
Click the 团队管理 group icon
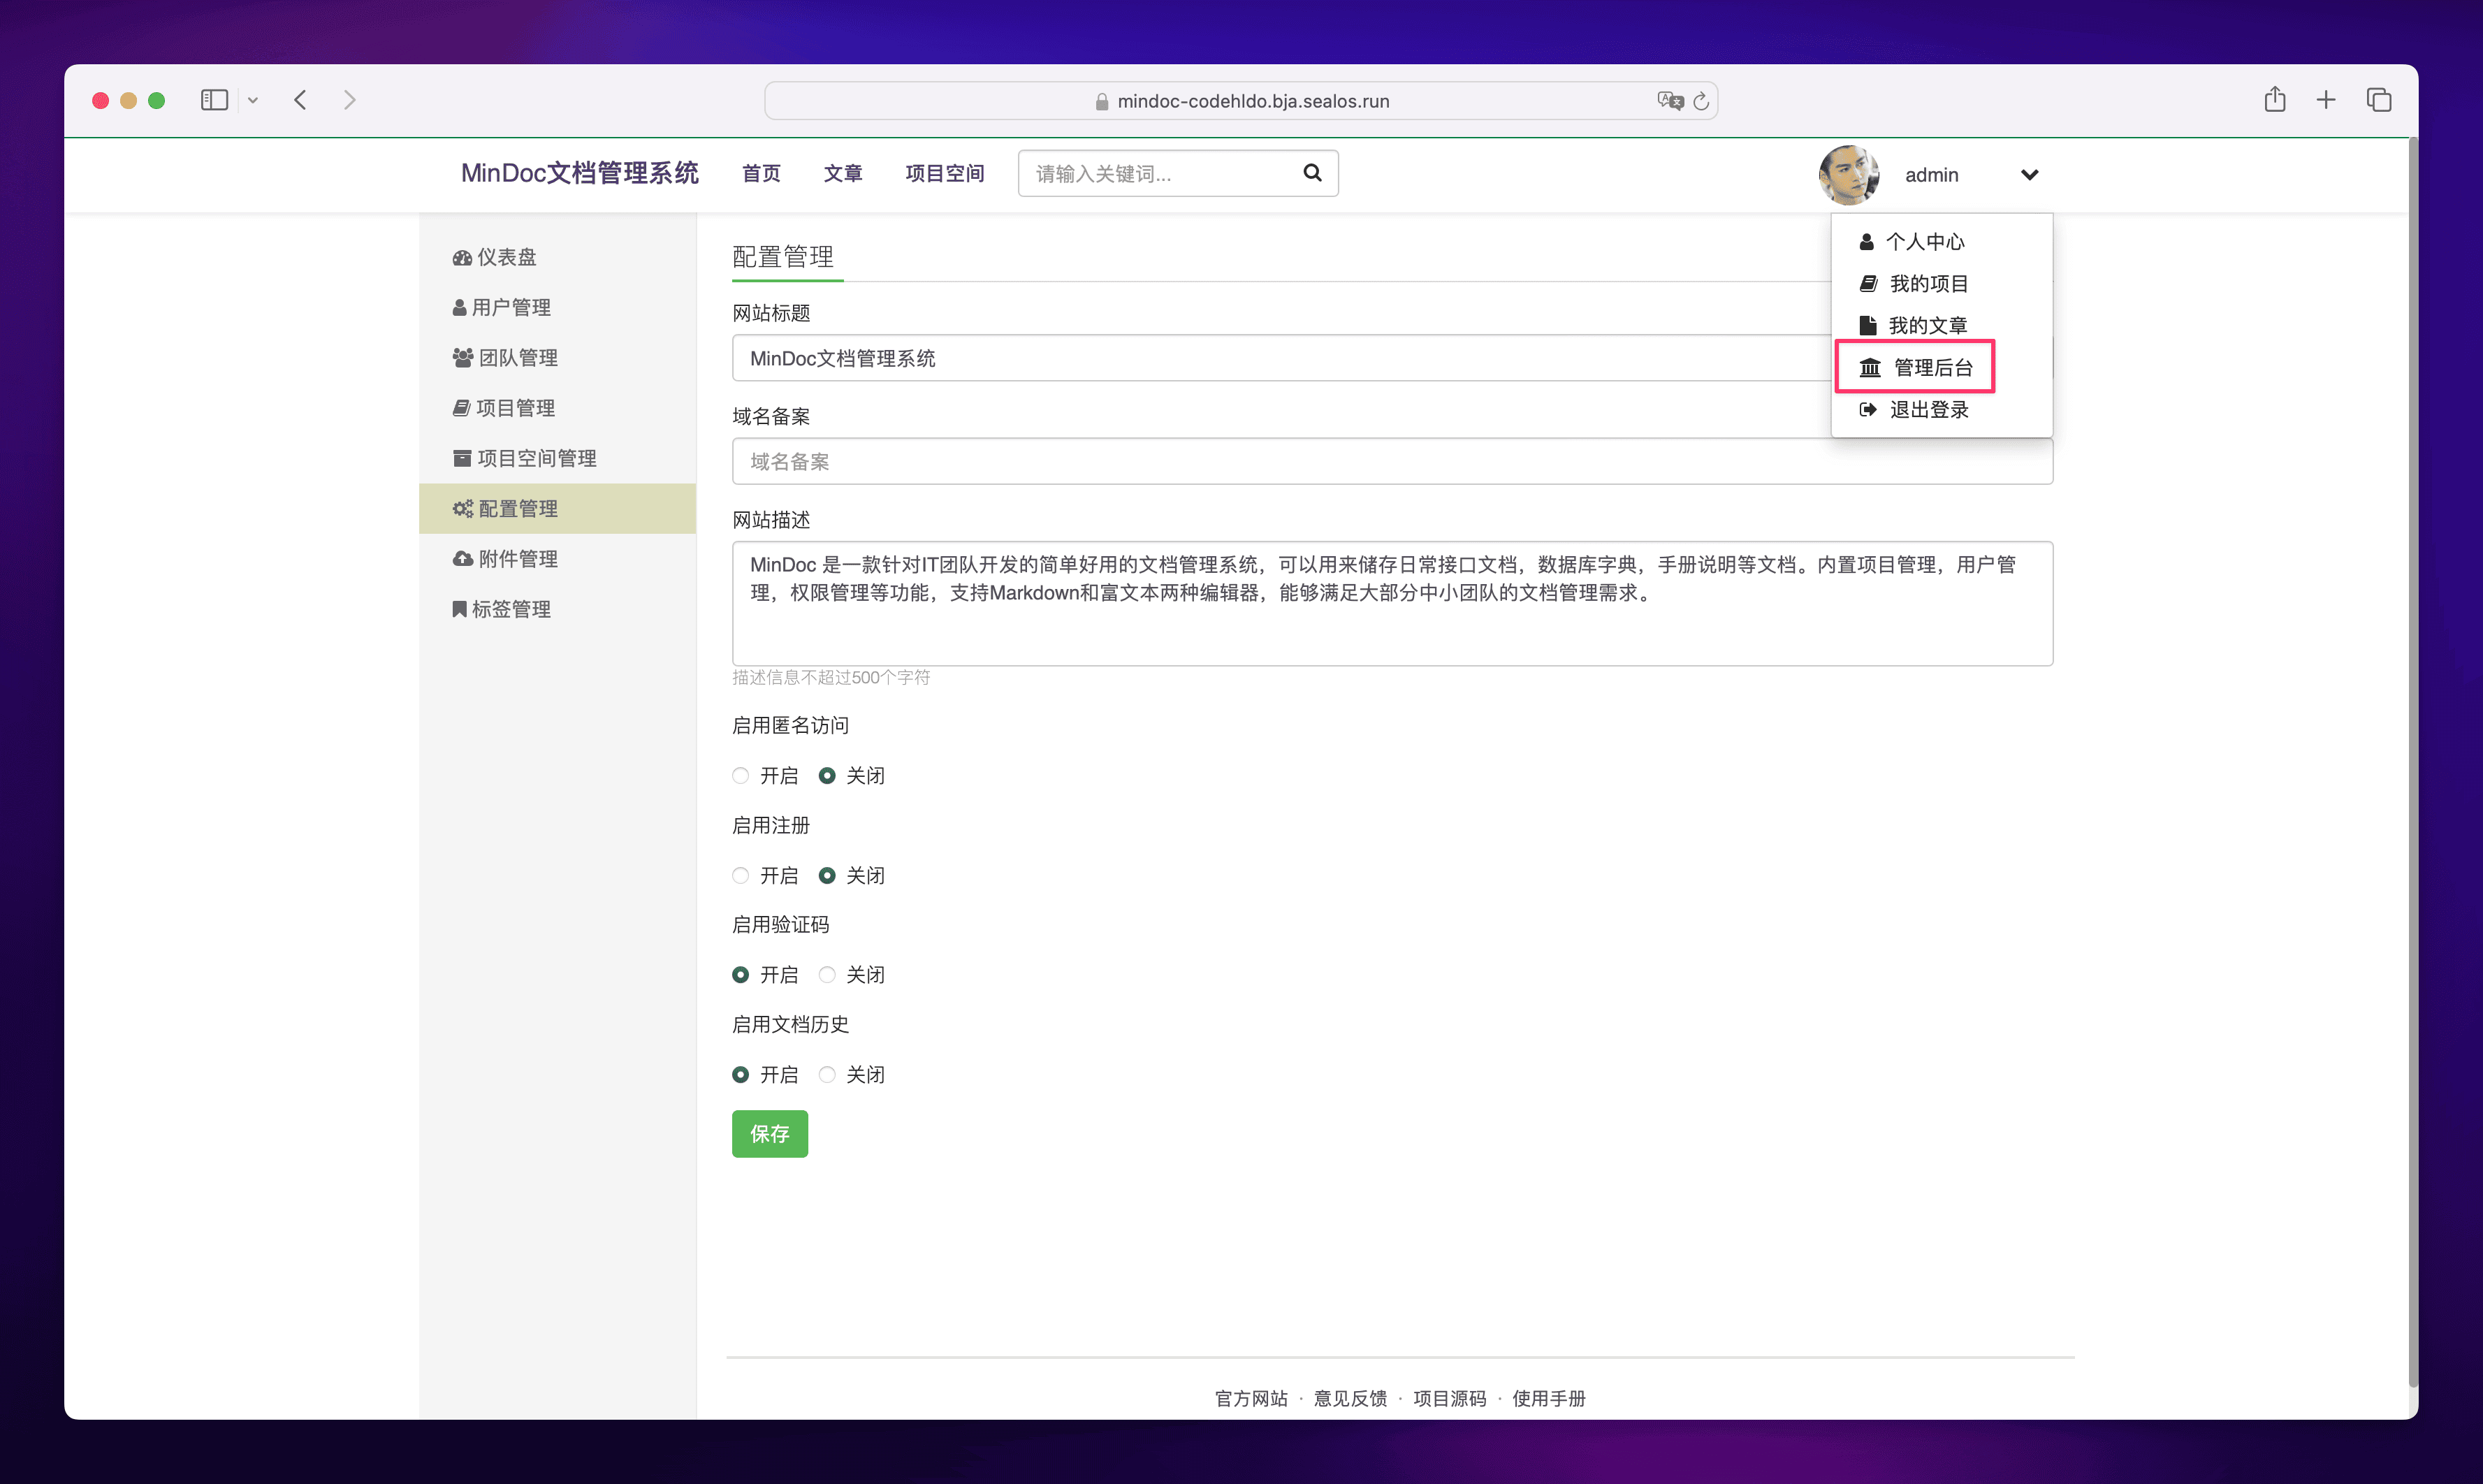tap(462, 358)
